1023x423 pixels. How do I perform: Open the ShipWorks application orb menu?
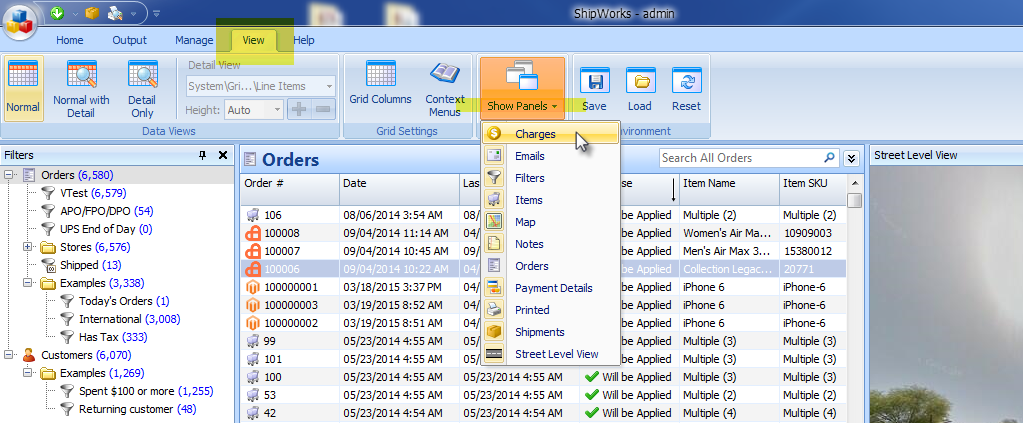click(x=21, y=22)
